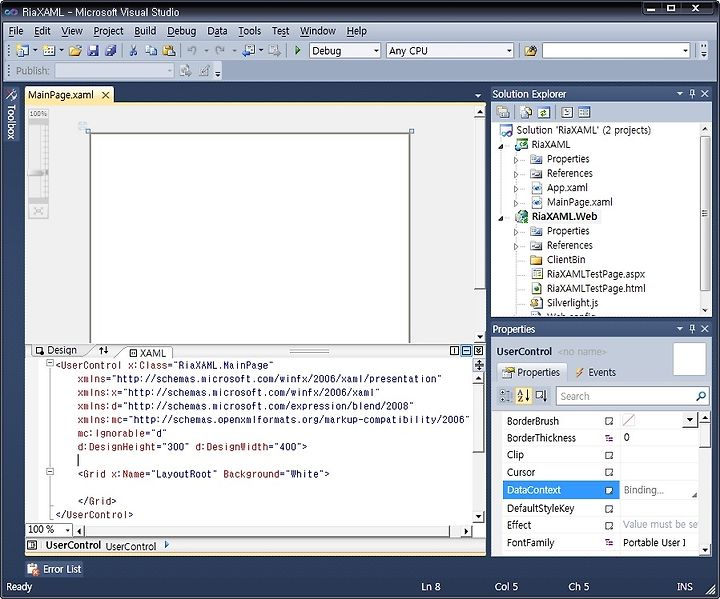Open the Any CPU platform dropdown
Viewport: 720px width, 599px height.
(x=509, y=51)
